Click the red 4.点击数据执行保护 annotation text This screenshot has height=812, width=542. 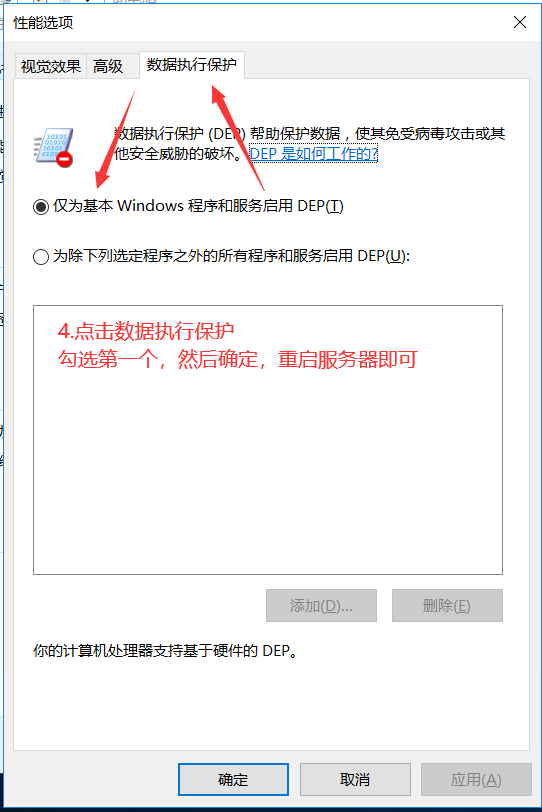pyautogui.click(x=146, y=331)
